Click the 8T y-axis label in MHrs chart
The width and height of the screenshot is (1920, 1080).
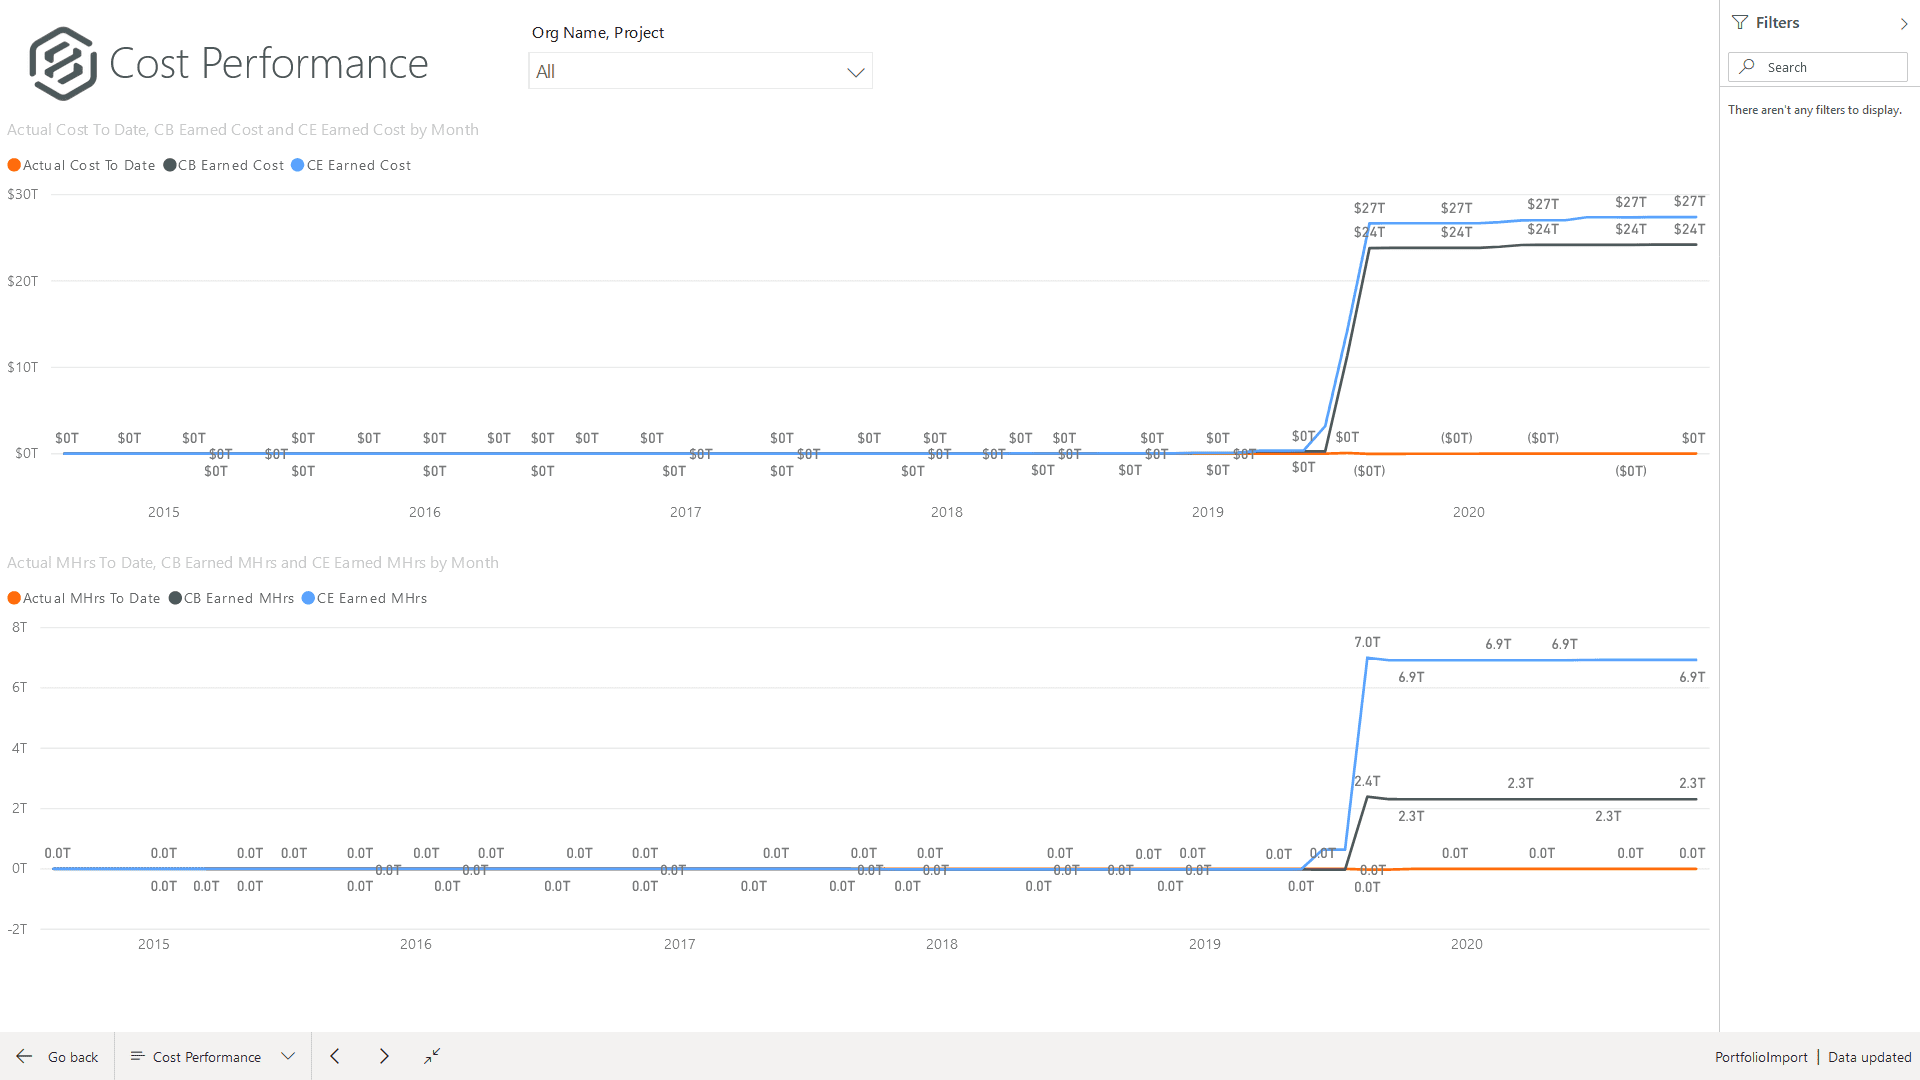pyautogui.click(x=19, y=627)
